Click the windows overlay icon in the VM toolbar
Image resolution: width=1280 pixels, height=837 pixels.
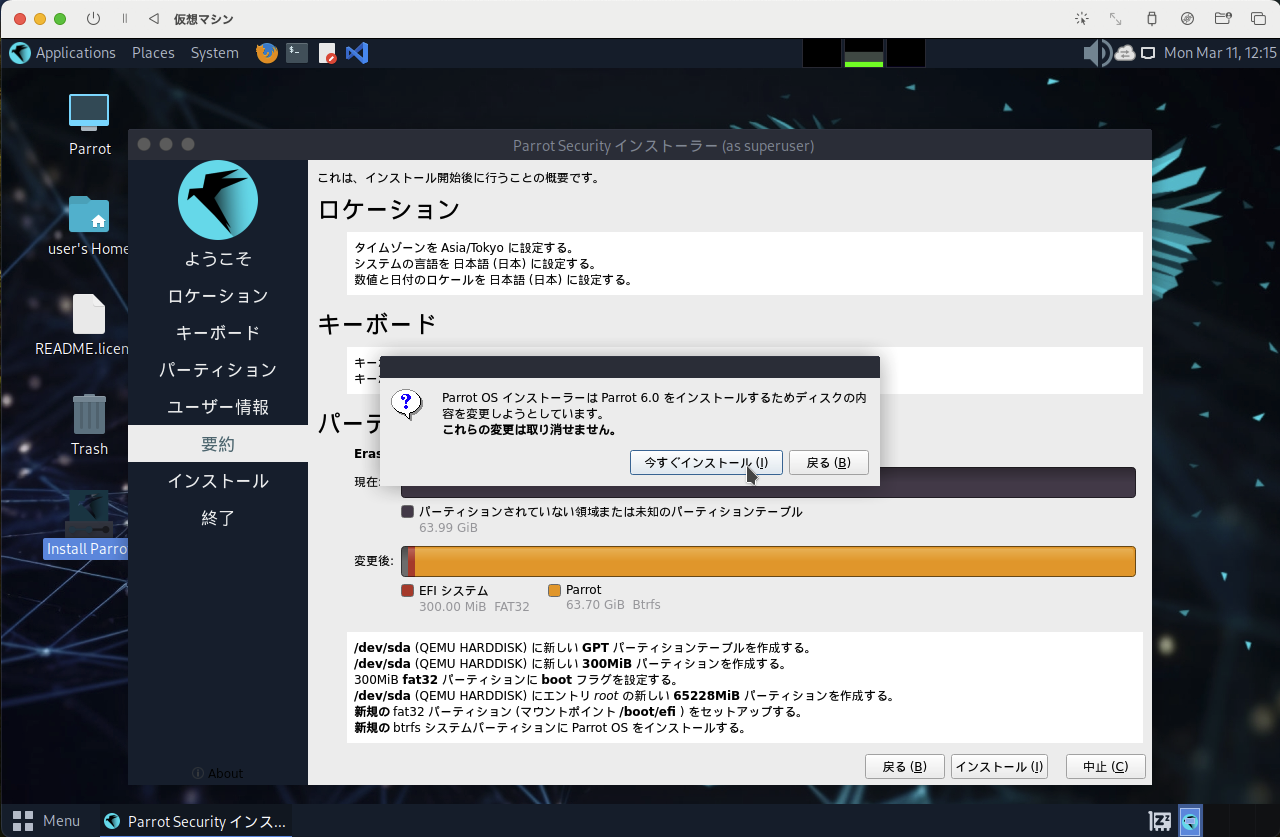click(1258, 19)
